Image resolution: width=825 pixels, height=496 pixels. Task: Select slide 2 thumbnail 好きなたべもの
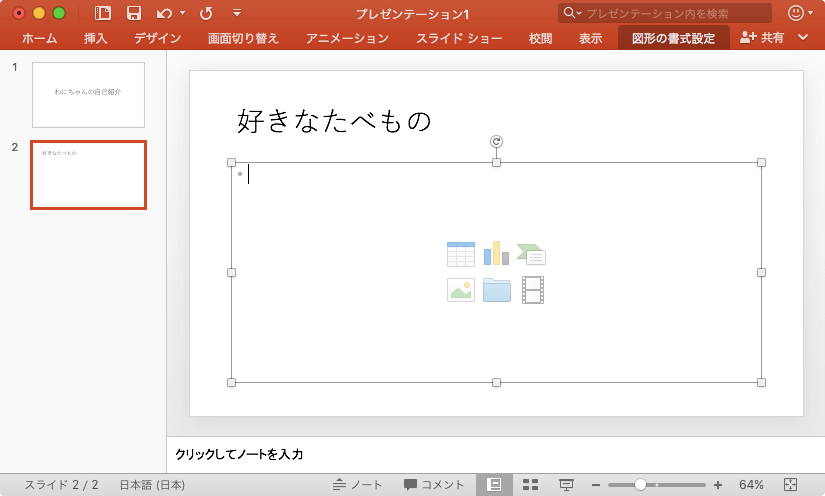pos(88,175)
